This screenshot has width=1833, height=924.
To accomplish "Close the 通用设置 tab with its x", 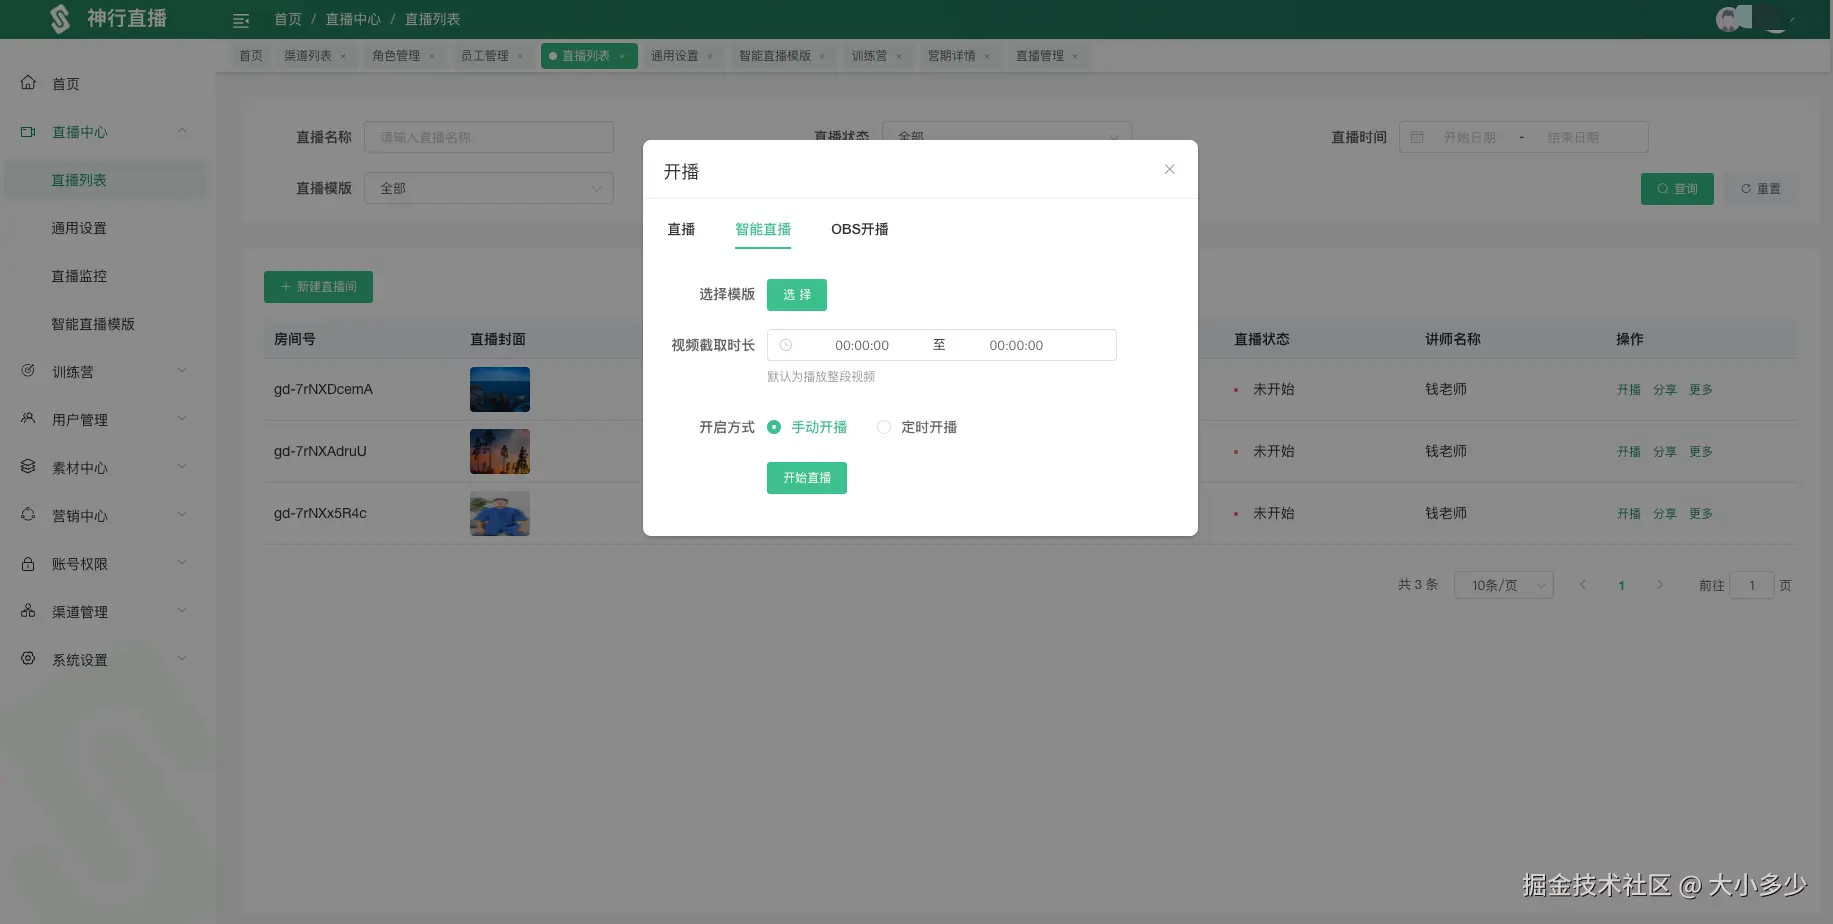I will click(710, 56).
